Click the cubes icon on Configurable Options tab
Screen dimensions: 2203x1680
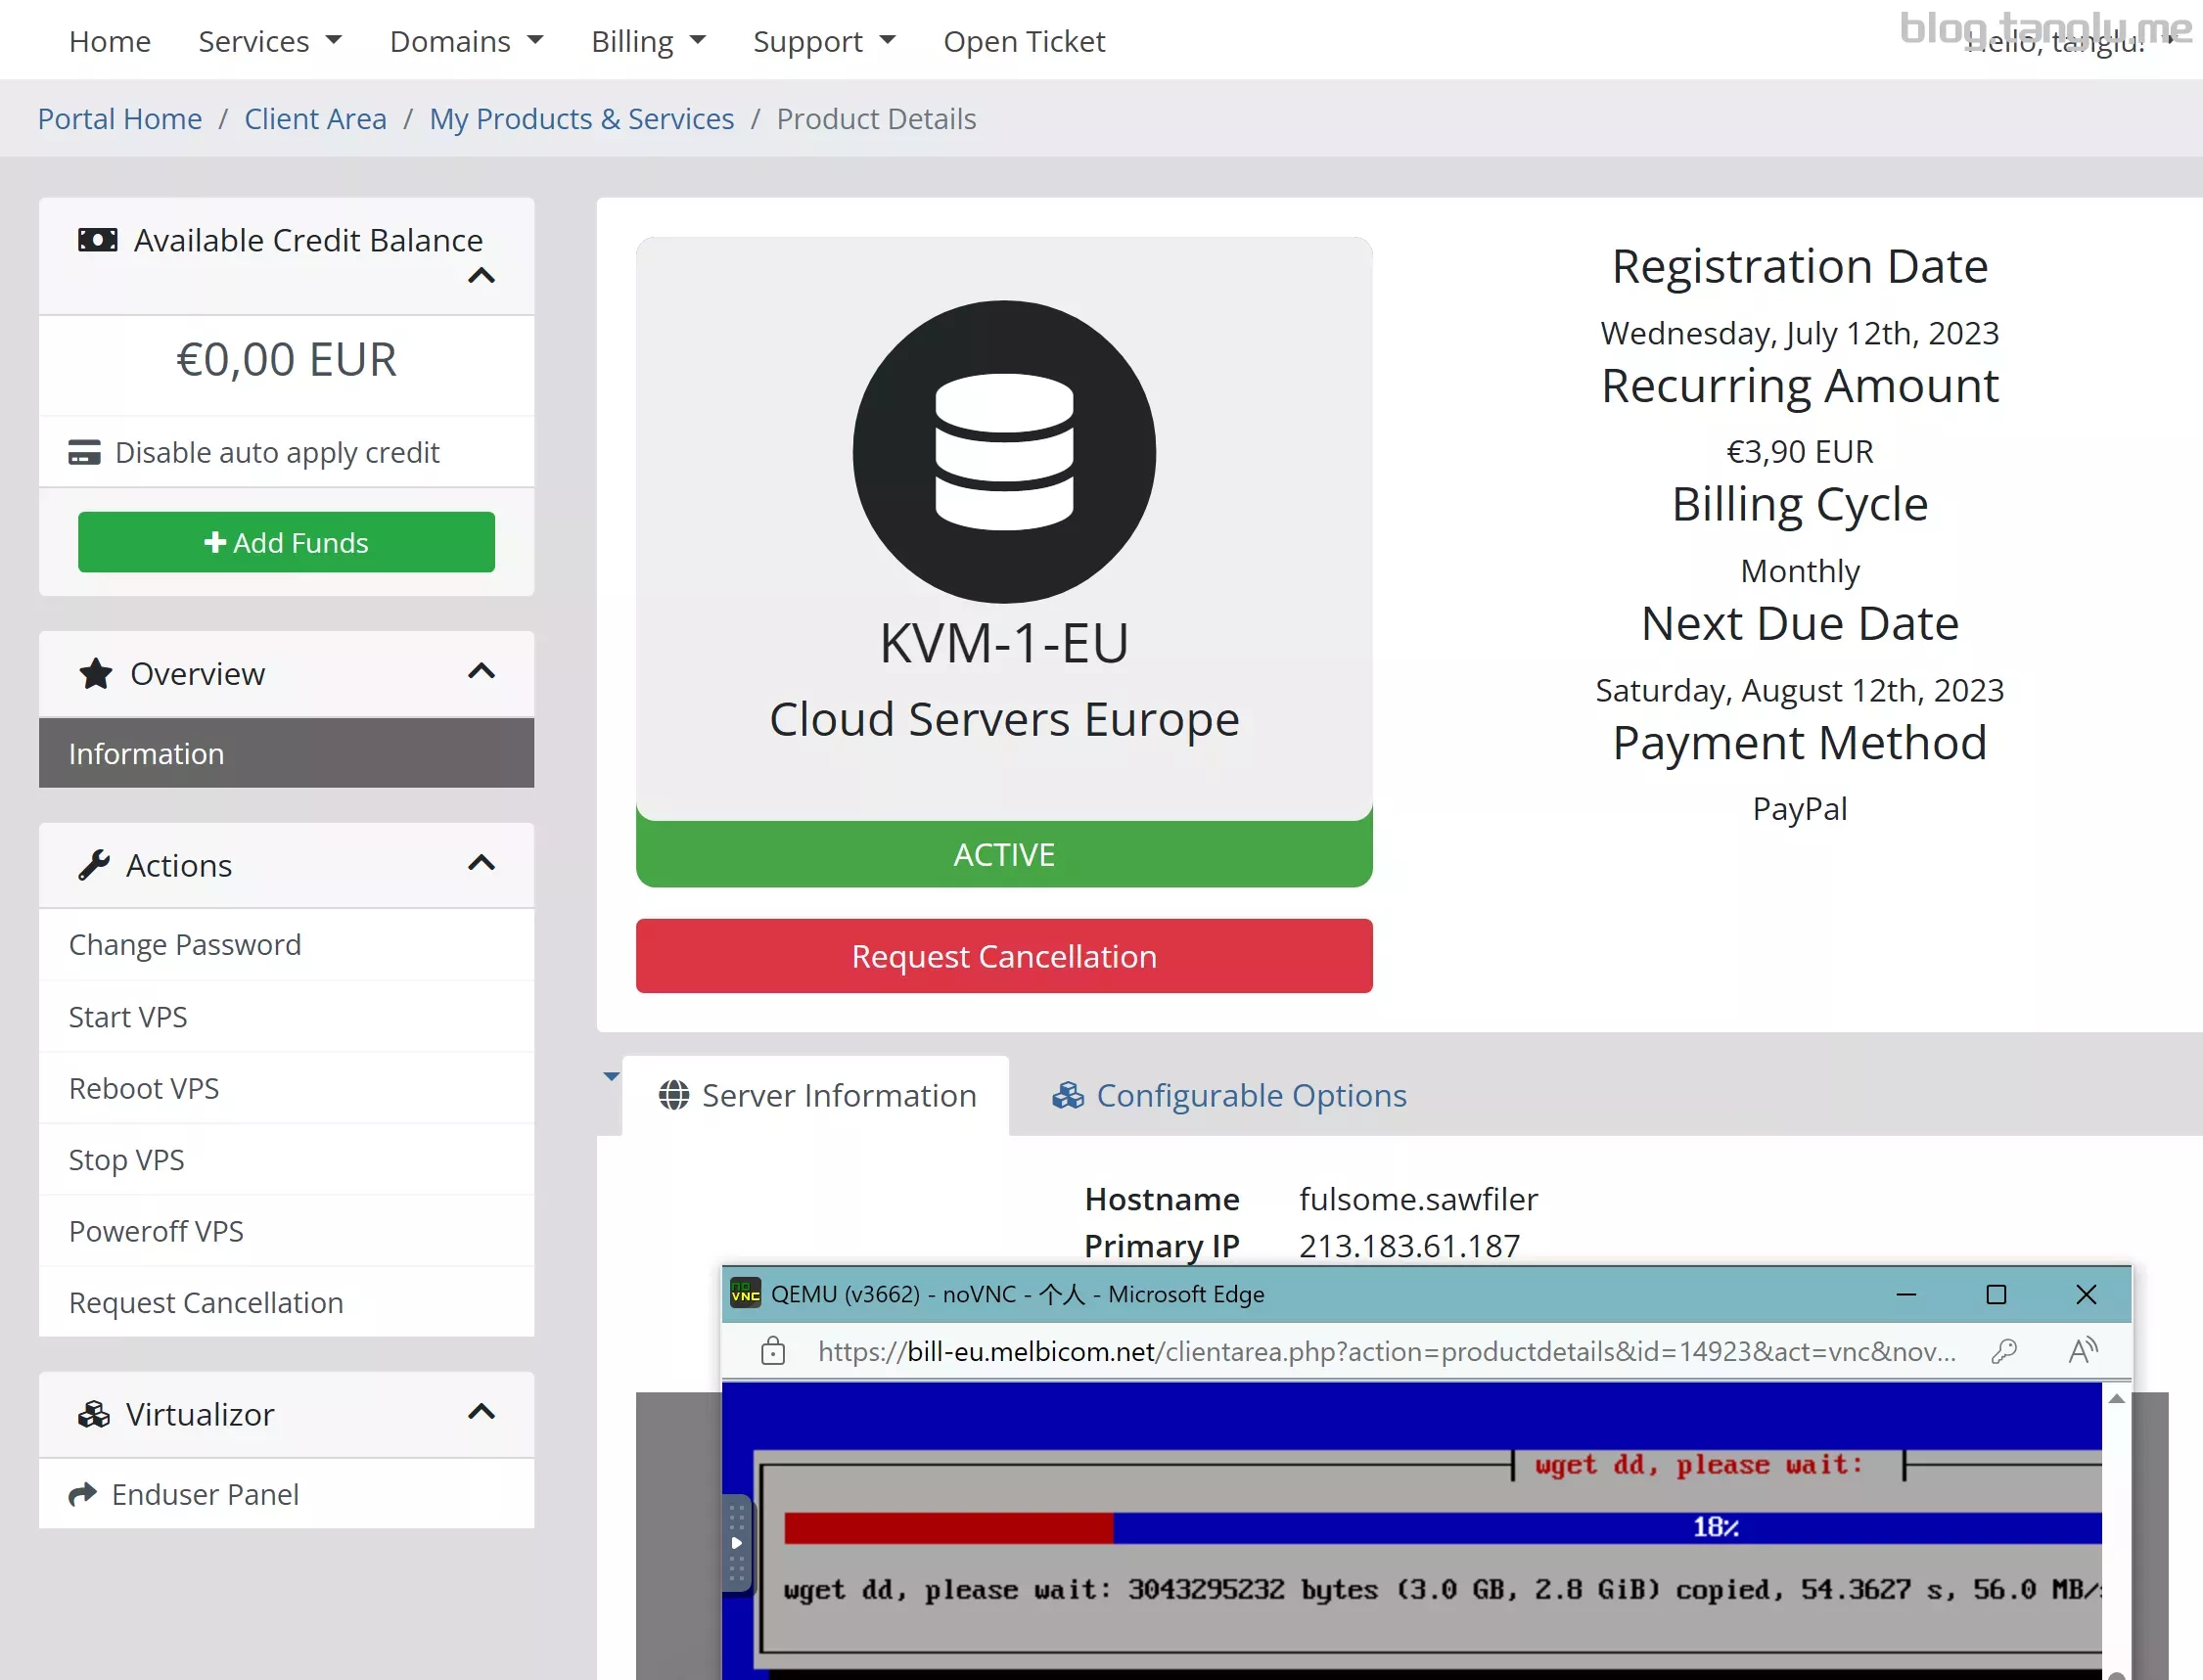coord(1068,1095)
